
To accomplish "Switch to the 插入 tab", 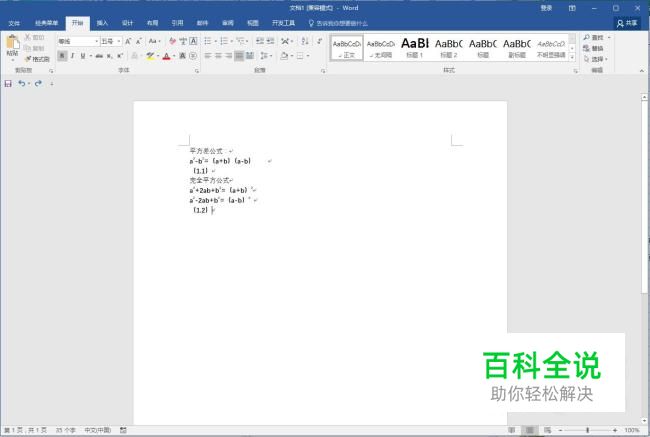I will point(102,23).
